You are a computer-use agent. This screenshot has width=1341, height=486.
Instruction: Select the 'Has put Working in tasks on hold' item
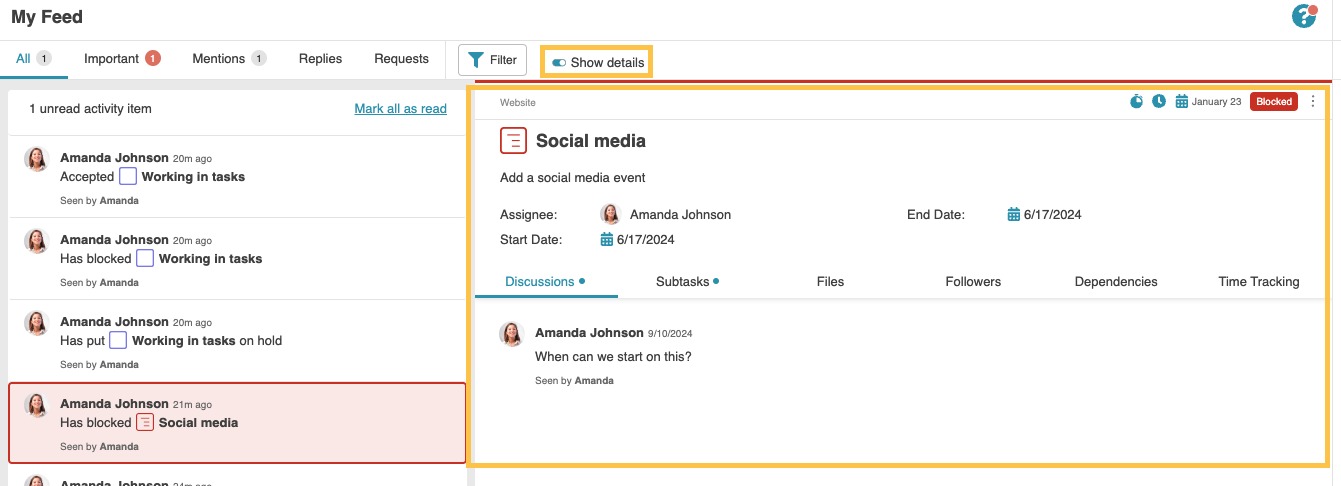tap(237, 341)
